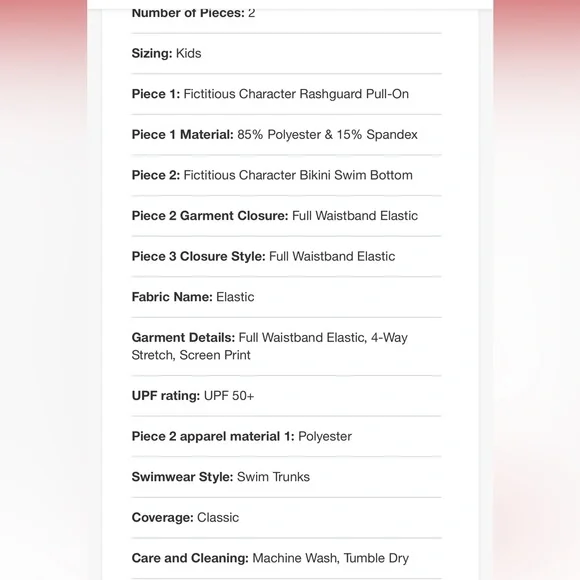This screenshot has width=580, height=580.
Task: Select Coverage: Classic row
Action: point(286,517)
